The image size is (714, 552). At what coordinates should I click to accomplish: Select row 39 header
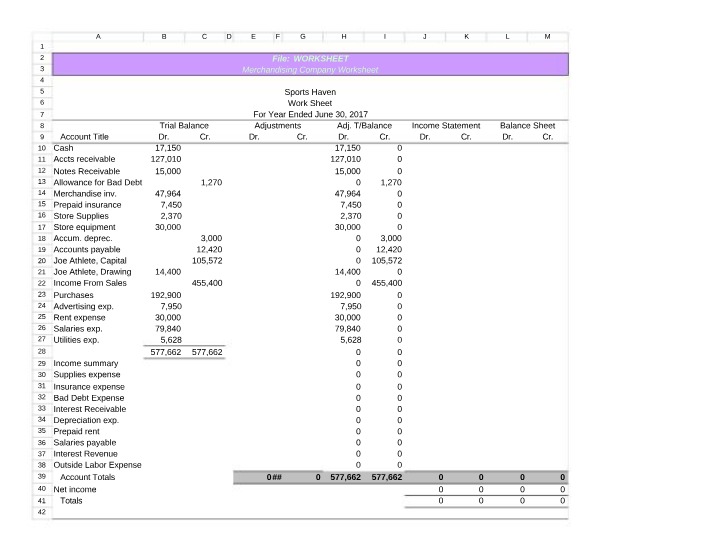tap(42, 476)
